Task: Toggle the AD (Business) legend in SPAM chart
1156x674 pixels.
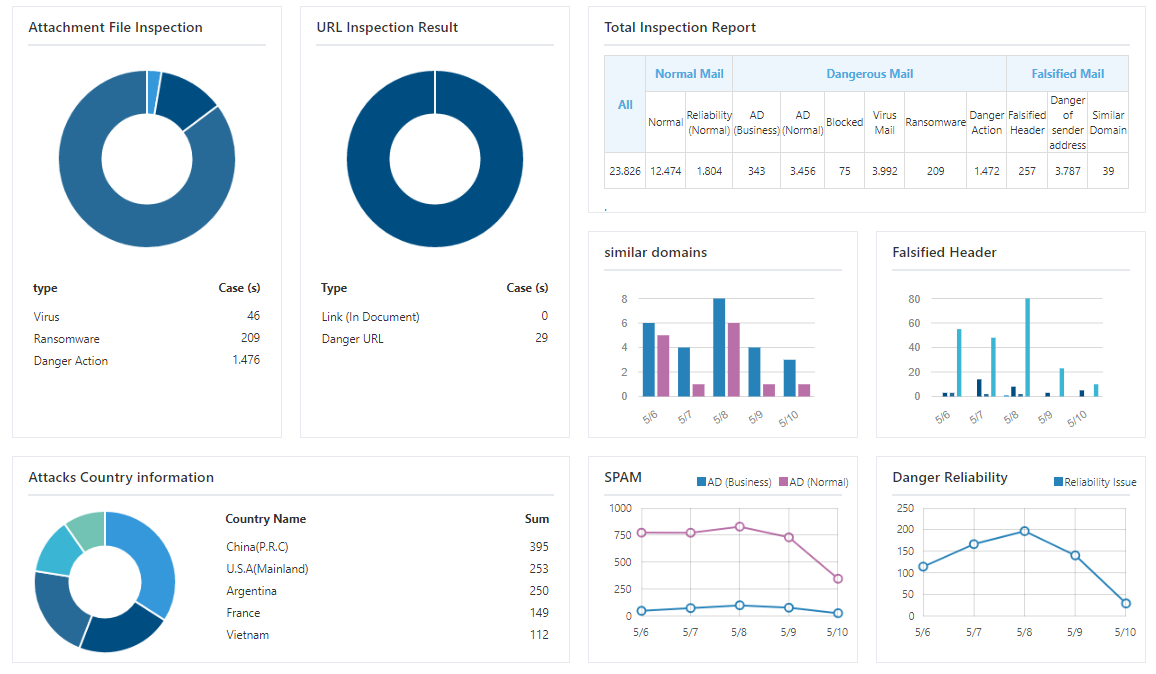Action: [x=734, y=482]
